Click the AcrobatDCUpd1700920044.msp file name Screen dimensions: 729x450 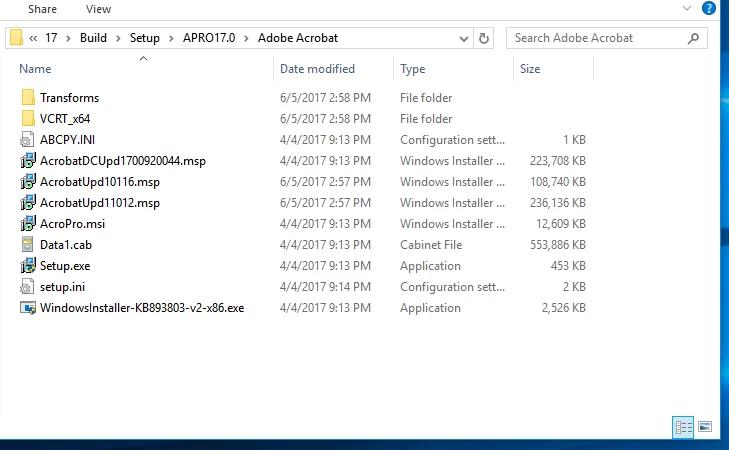pyautogui.click(x=123, y=161)
